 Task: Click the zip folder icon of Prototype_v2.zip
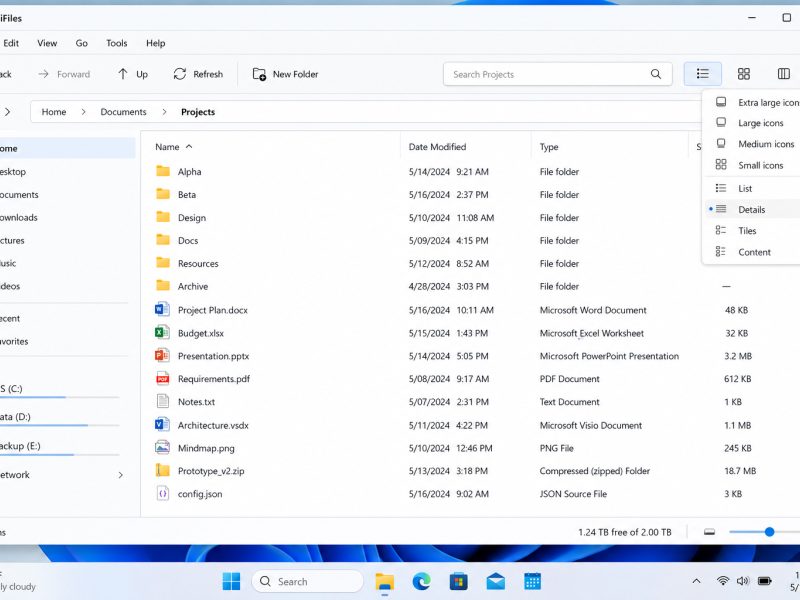162,470
